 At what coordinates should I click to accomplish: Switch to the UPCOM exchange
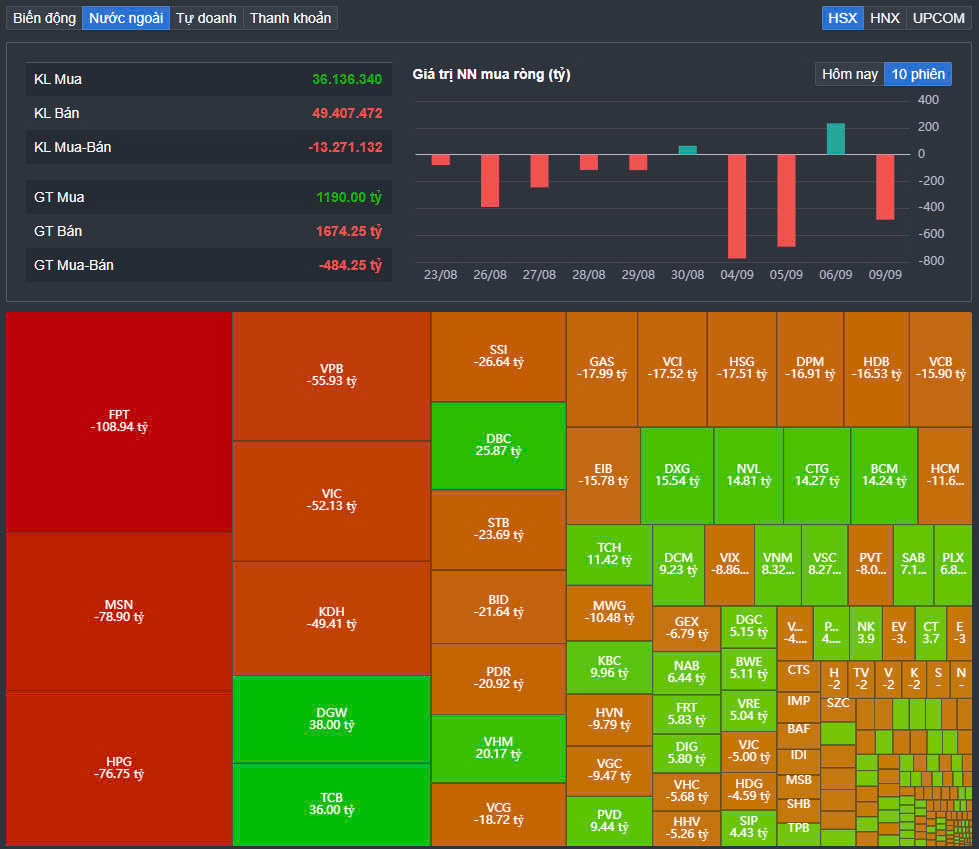(x=938, y=18)
